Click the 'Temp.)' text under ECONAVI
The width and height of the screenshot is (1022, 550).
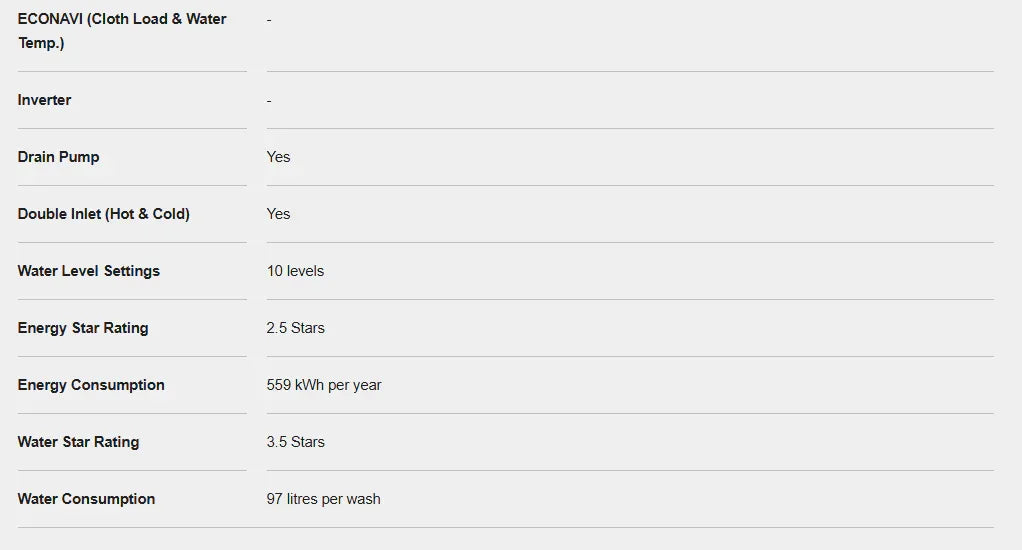click(x=41, y=43)
